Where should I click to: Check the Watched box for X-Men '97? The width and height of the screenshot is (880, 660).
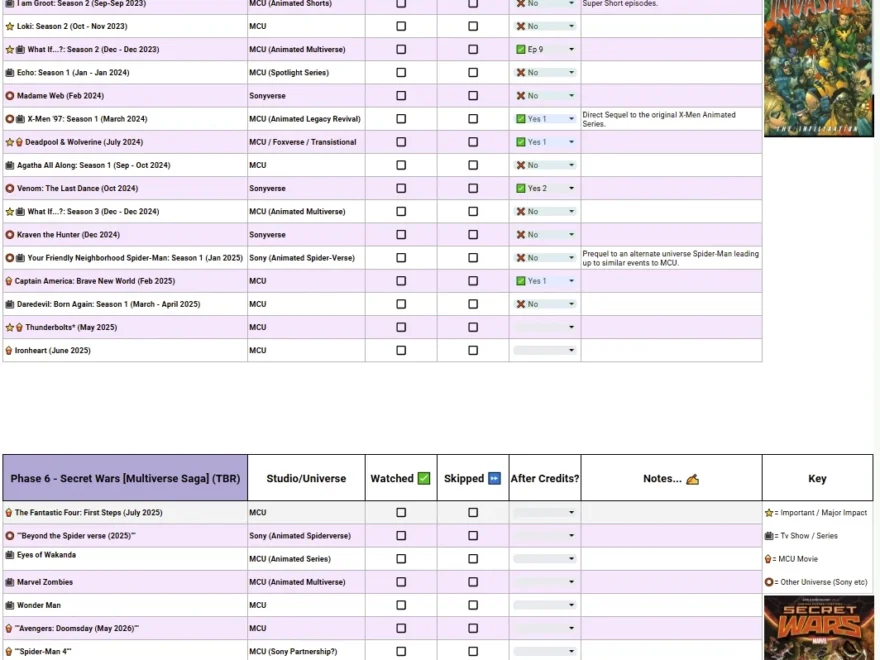click(401, 118)
